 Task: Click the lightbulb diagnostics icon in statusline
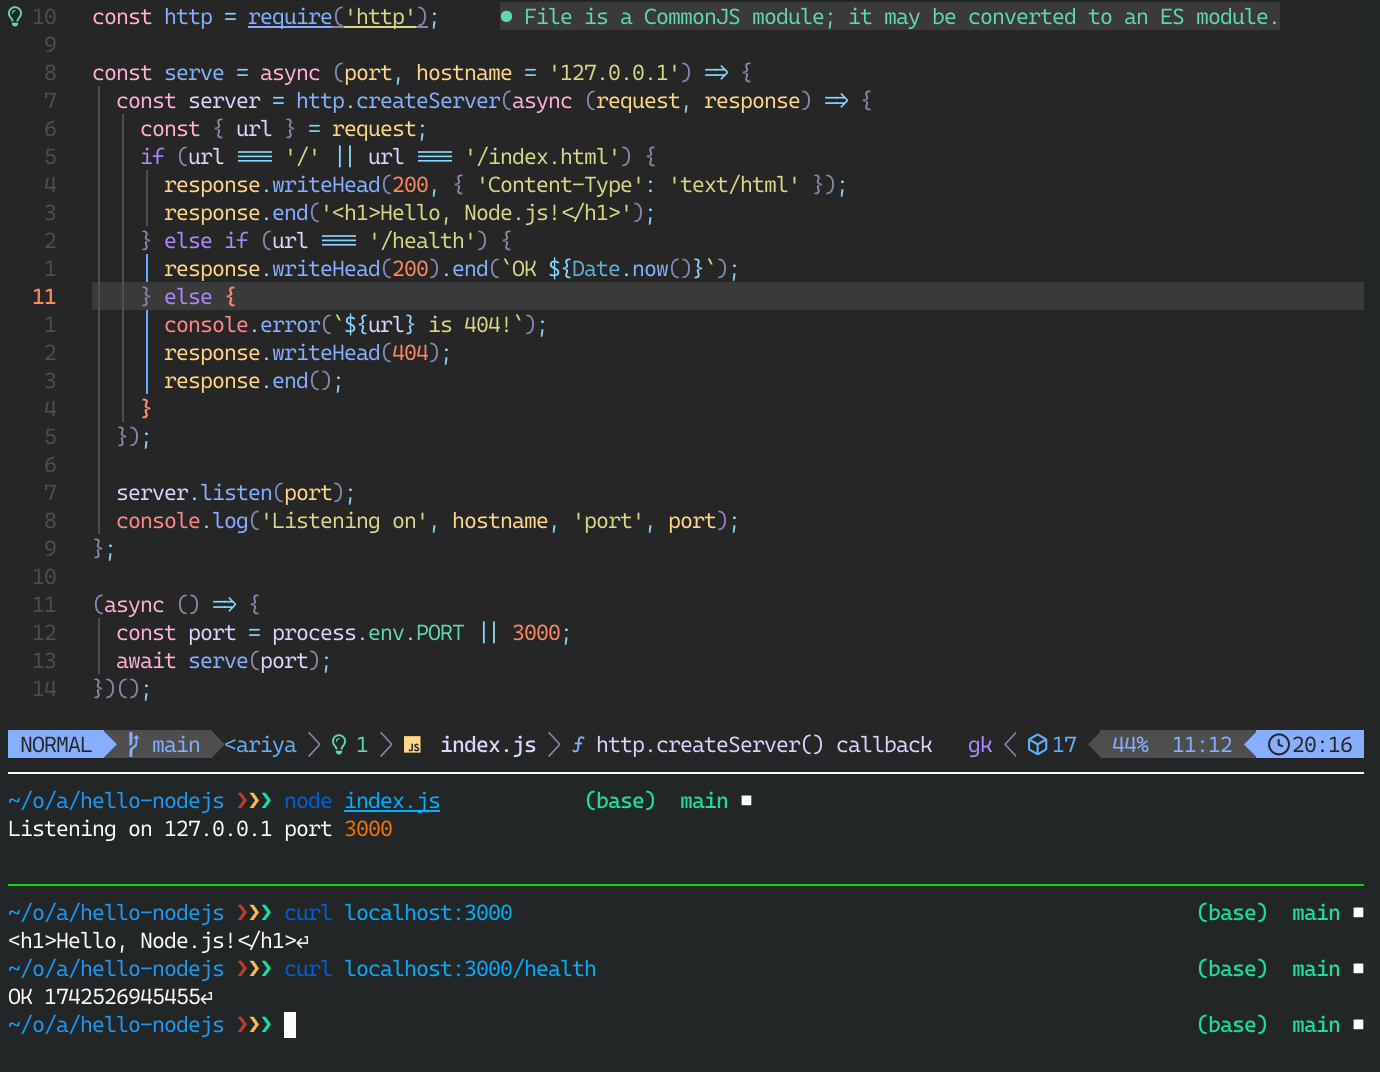(339, 745)
